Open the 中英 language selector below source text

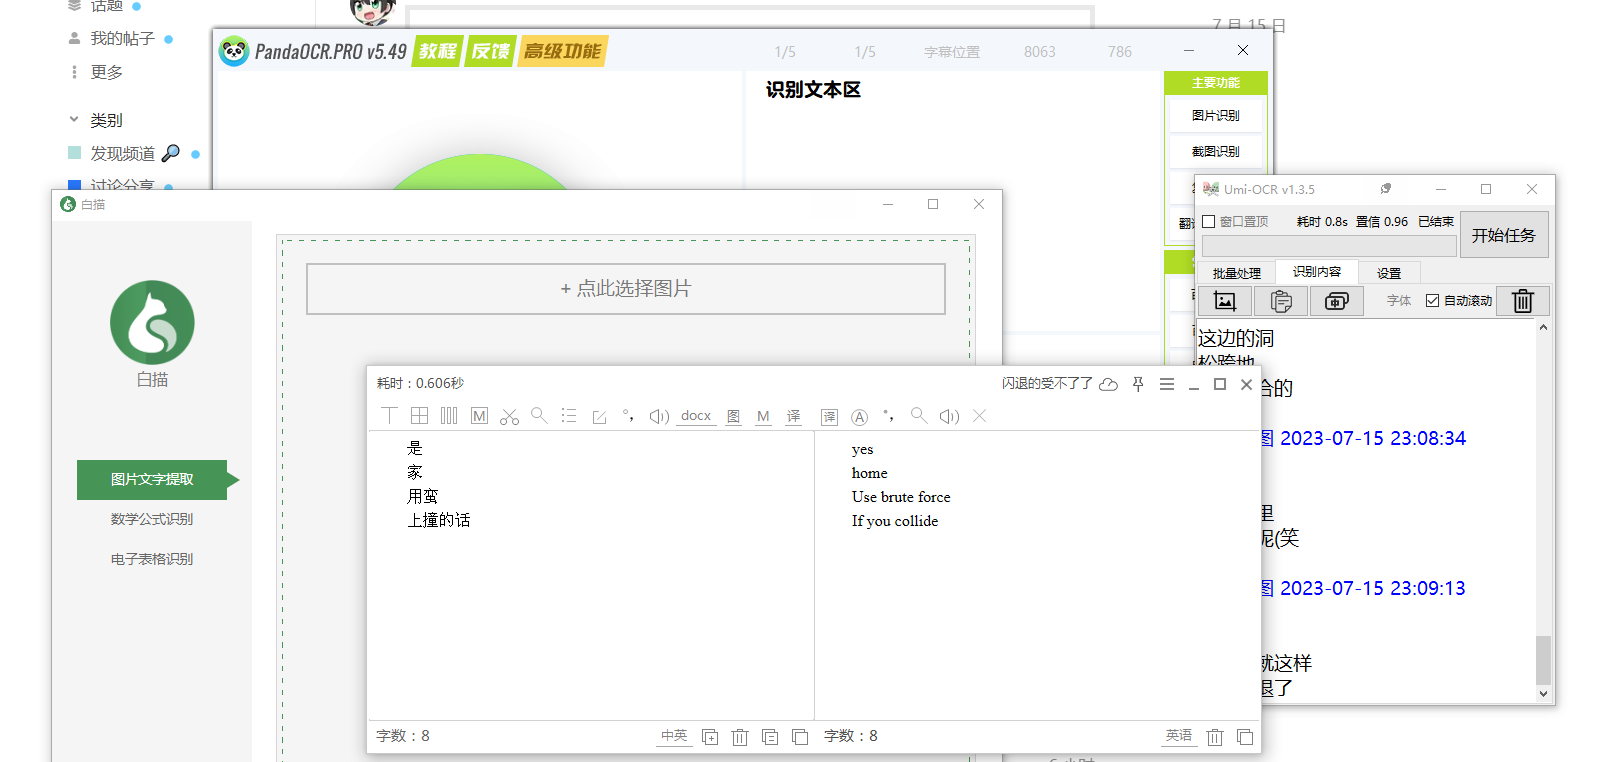674,736
